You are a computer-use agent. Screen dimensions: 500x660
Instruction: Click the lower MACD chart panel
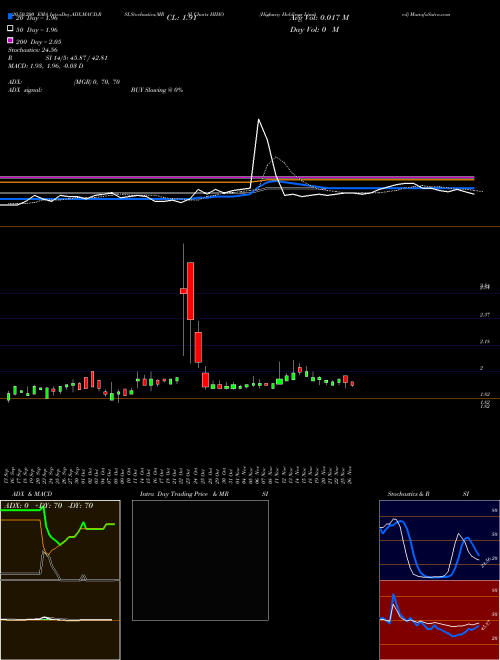60,620
